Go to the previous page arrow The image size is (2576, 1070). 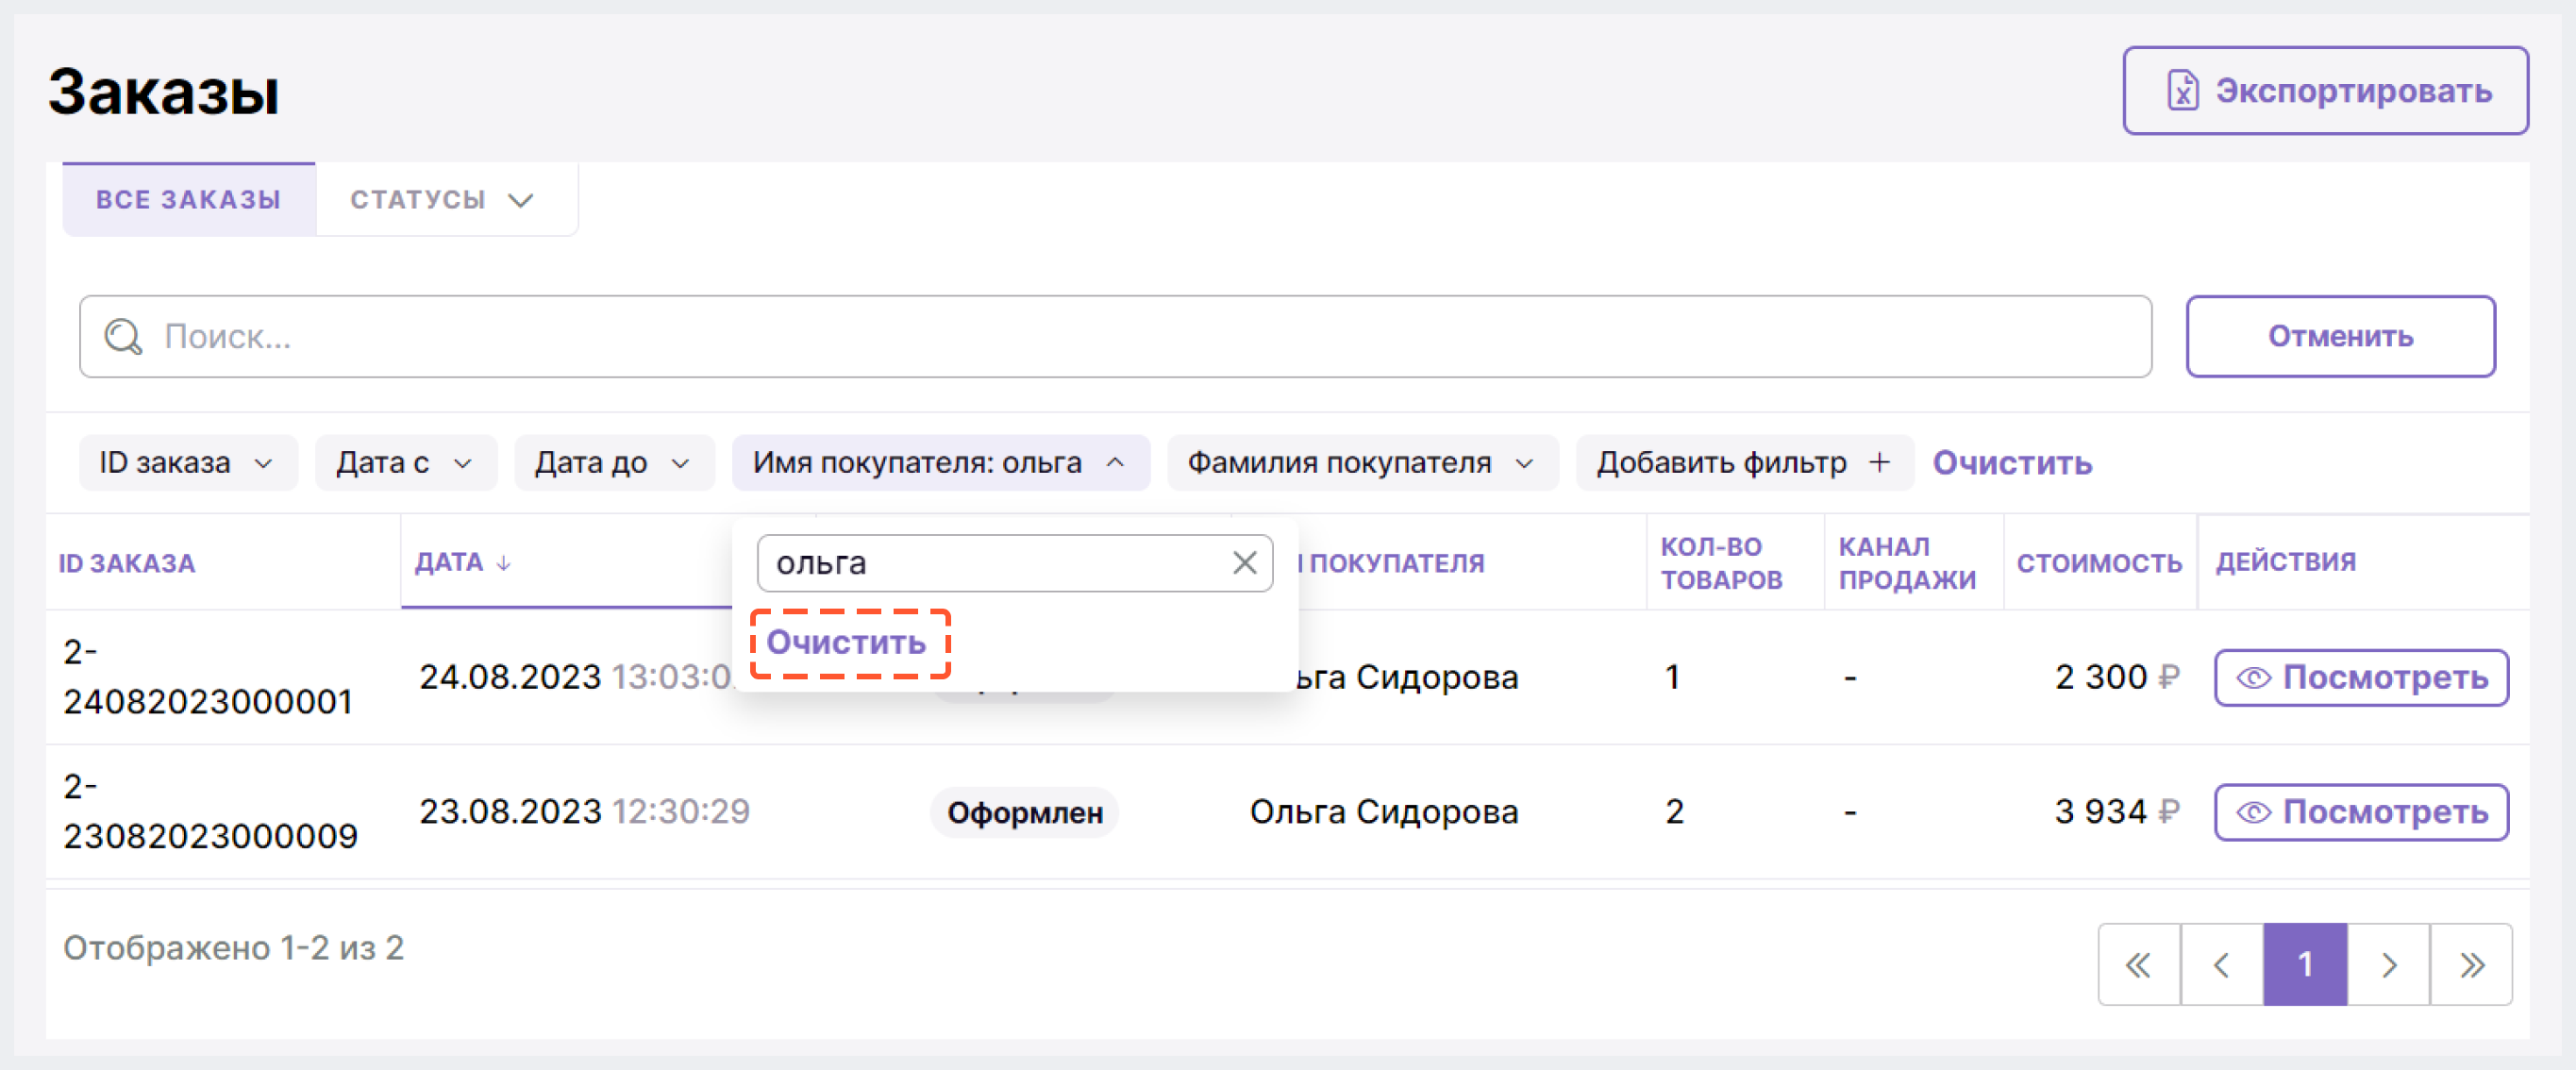coord(2222,965)
